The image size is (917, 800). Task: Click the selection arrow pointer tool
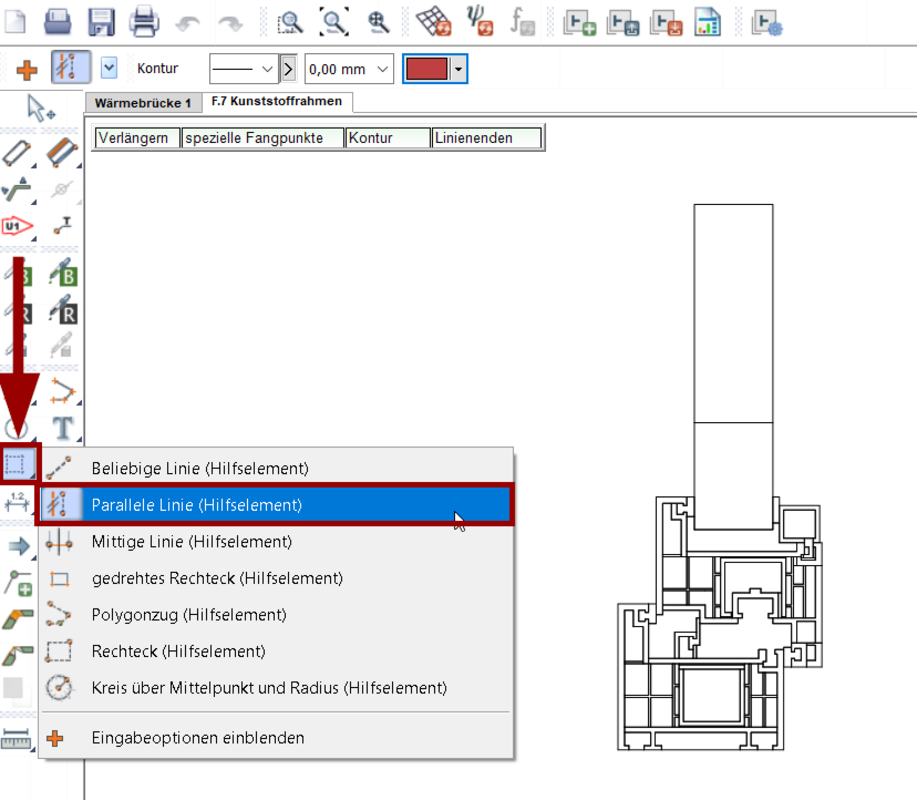41,107
